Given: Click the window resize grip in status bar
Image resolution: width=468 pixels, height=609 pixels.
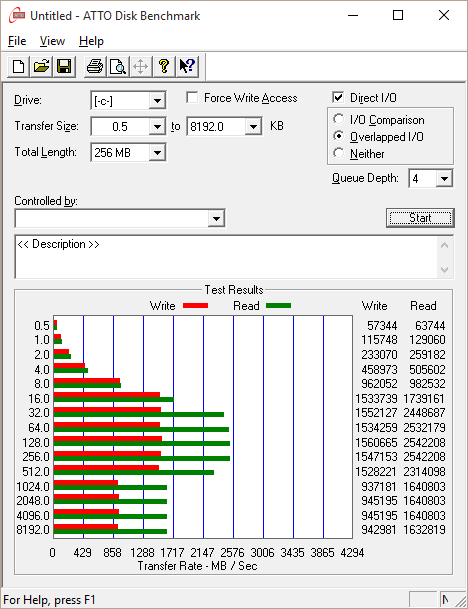Looking at the screenshot, I should pyautogui.click(x=460, y=600).
